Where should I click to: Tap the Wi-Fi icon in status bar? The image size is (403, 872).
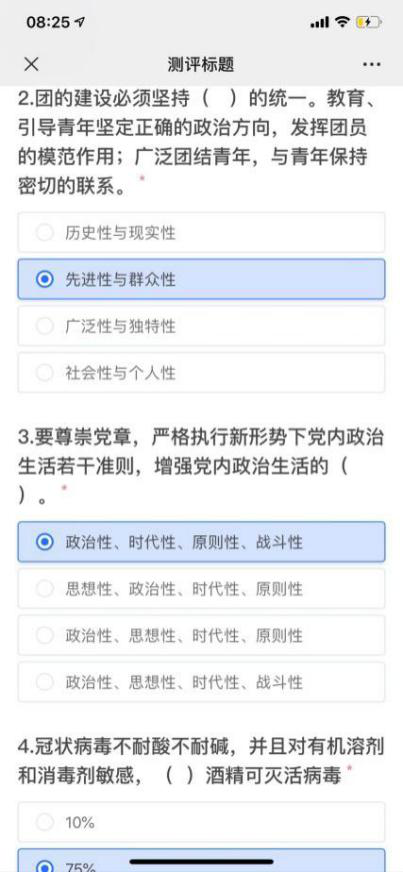(x=342, y=22)
